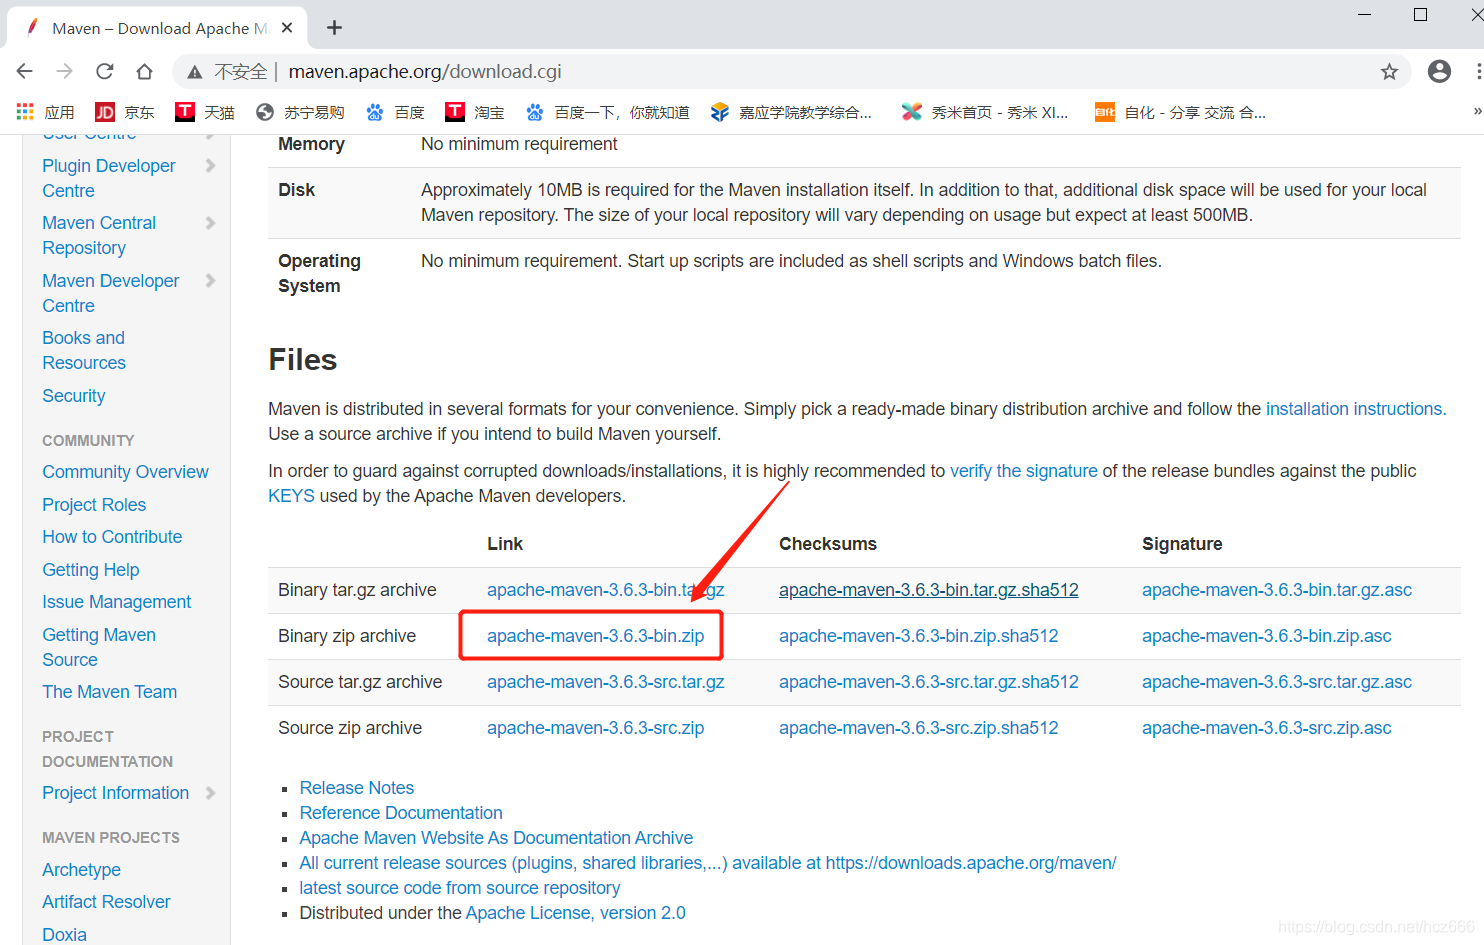Open apache-maven-3.6.3-src.tar.gz.sha512 checksum
The width and height of the screenshot is (1484, 945).
point(928,682)
